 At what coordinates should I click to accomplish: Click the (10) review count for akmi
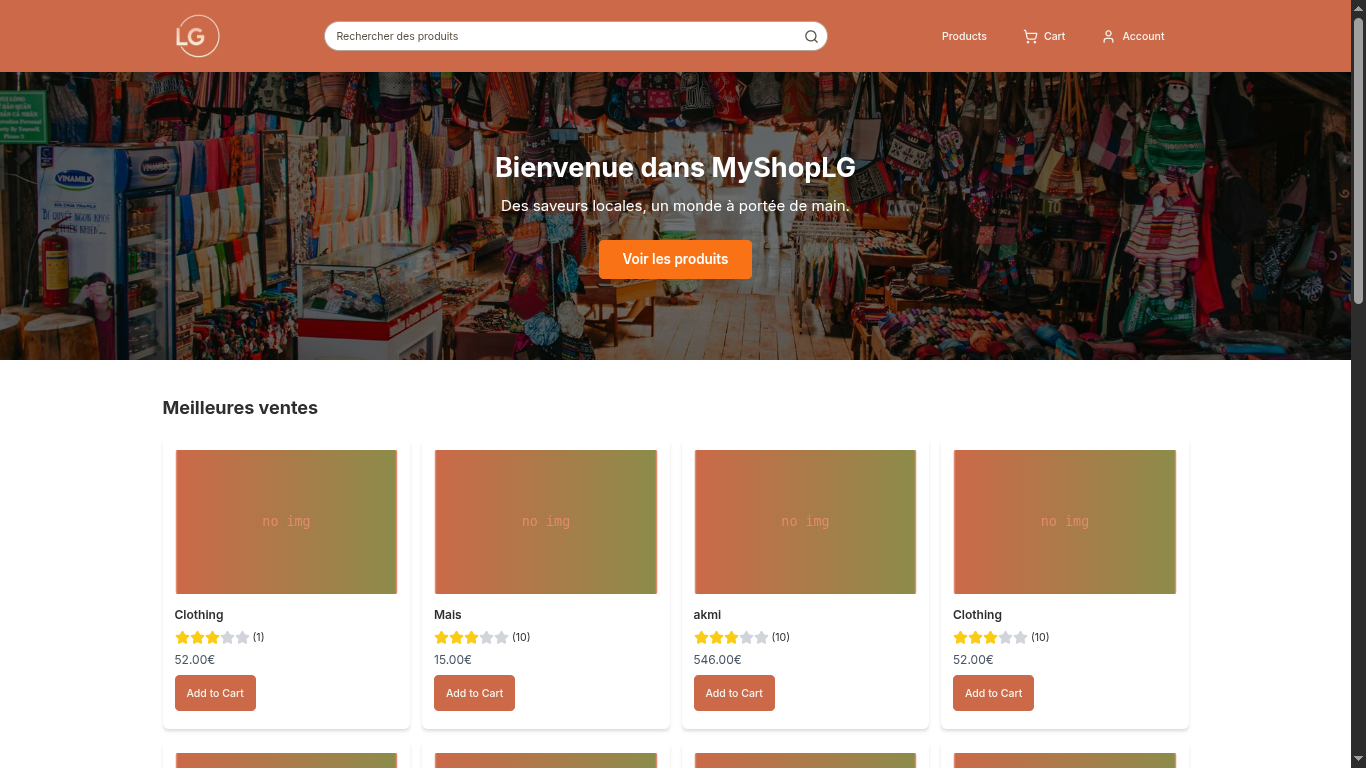(x=781, y=637)
